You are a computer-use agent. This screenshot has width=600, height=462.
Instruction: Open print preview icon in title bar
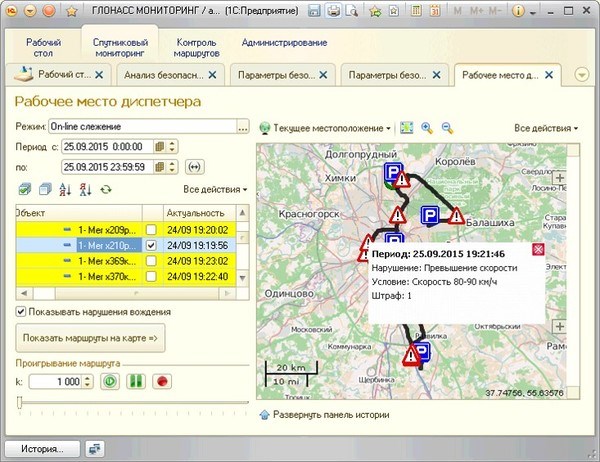[351, 11]
